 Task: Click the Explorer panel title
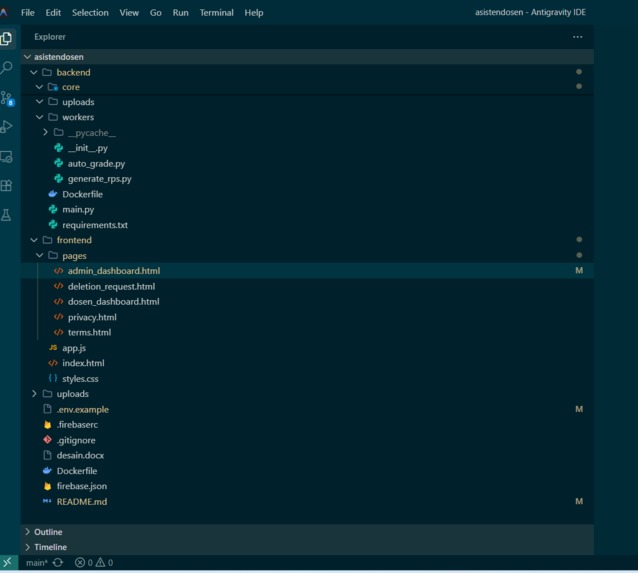[x=50, y=37]
